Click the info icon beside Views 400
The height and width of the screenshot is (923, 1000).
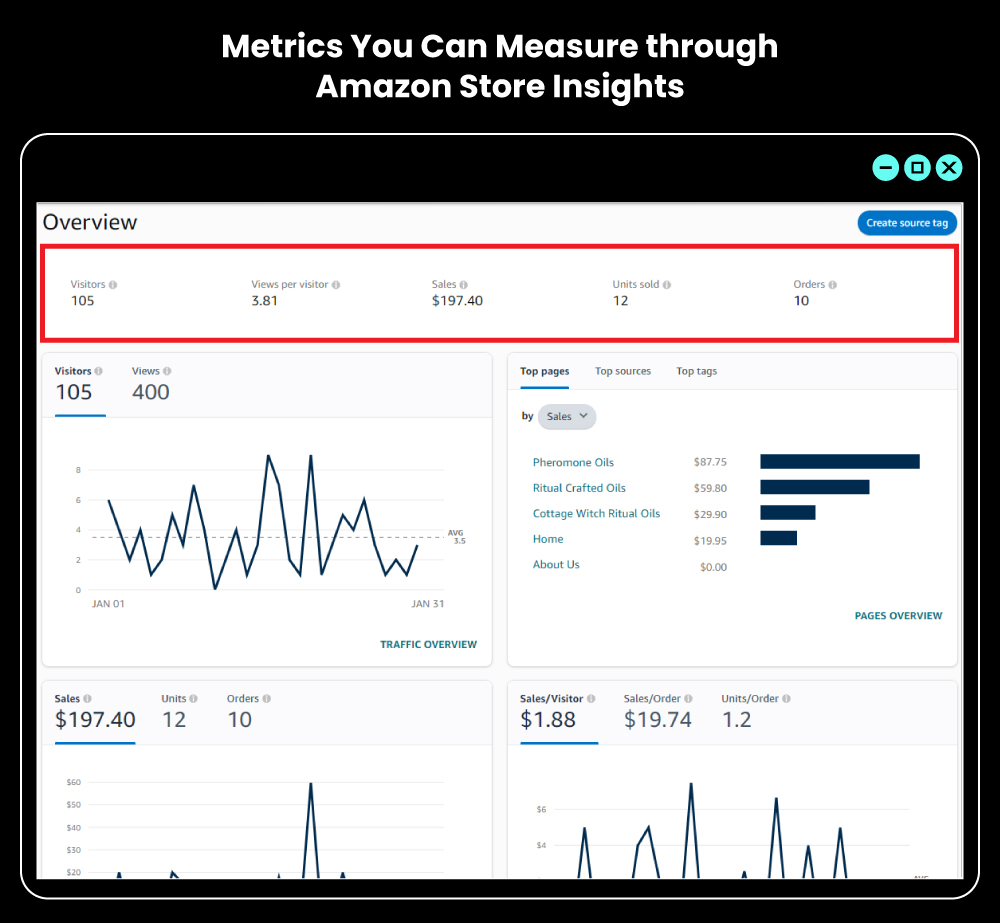tap(166, 369)
